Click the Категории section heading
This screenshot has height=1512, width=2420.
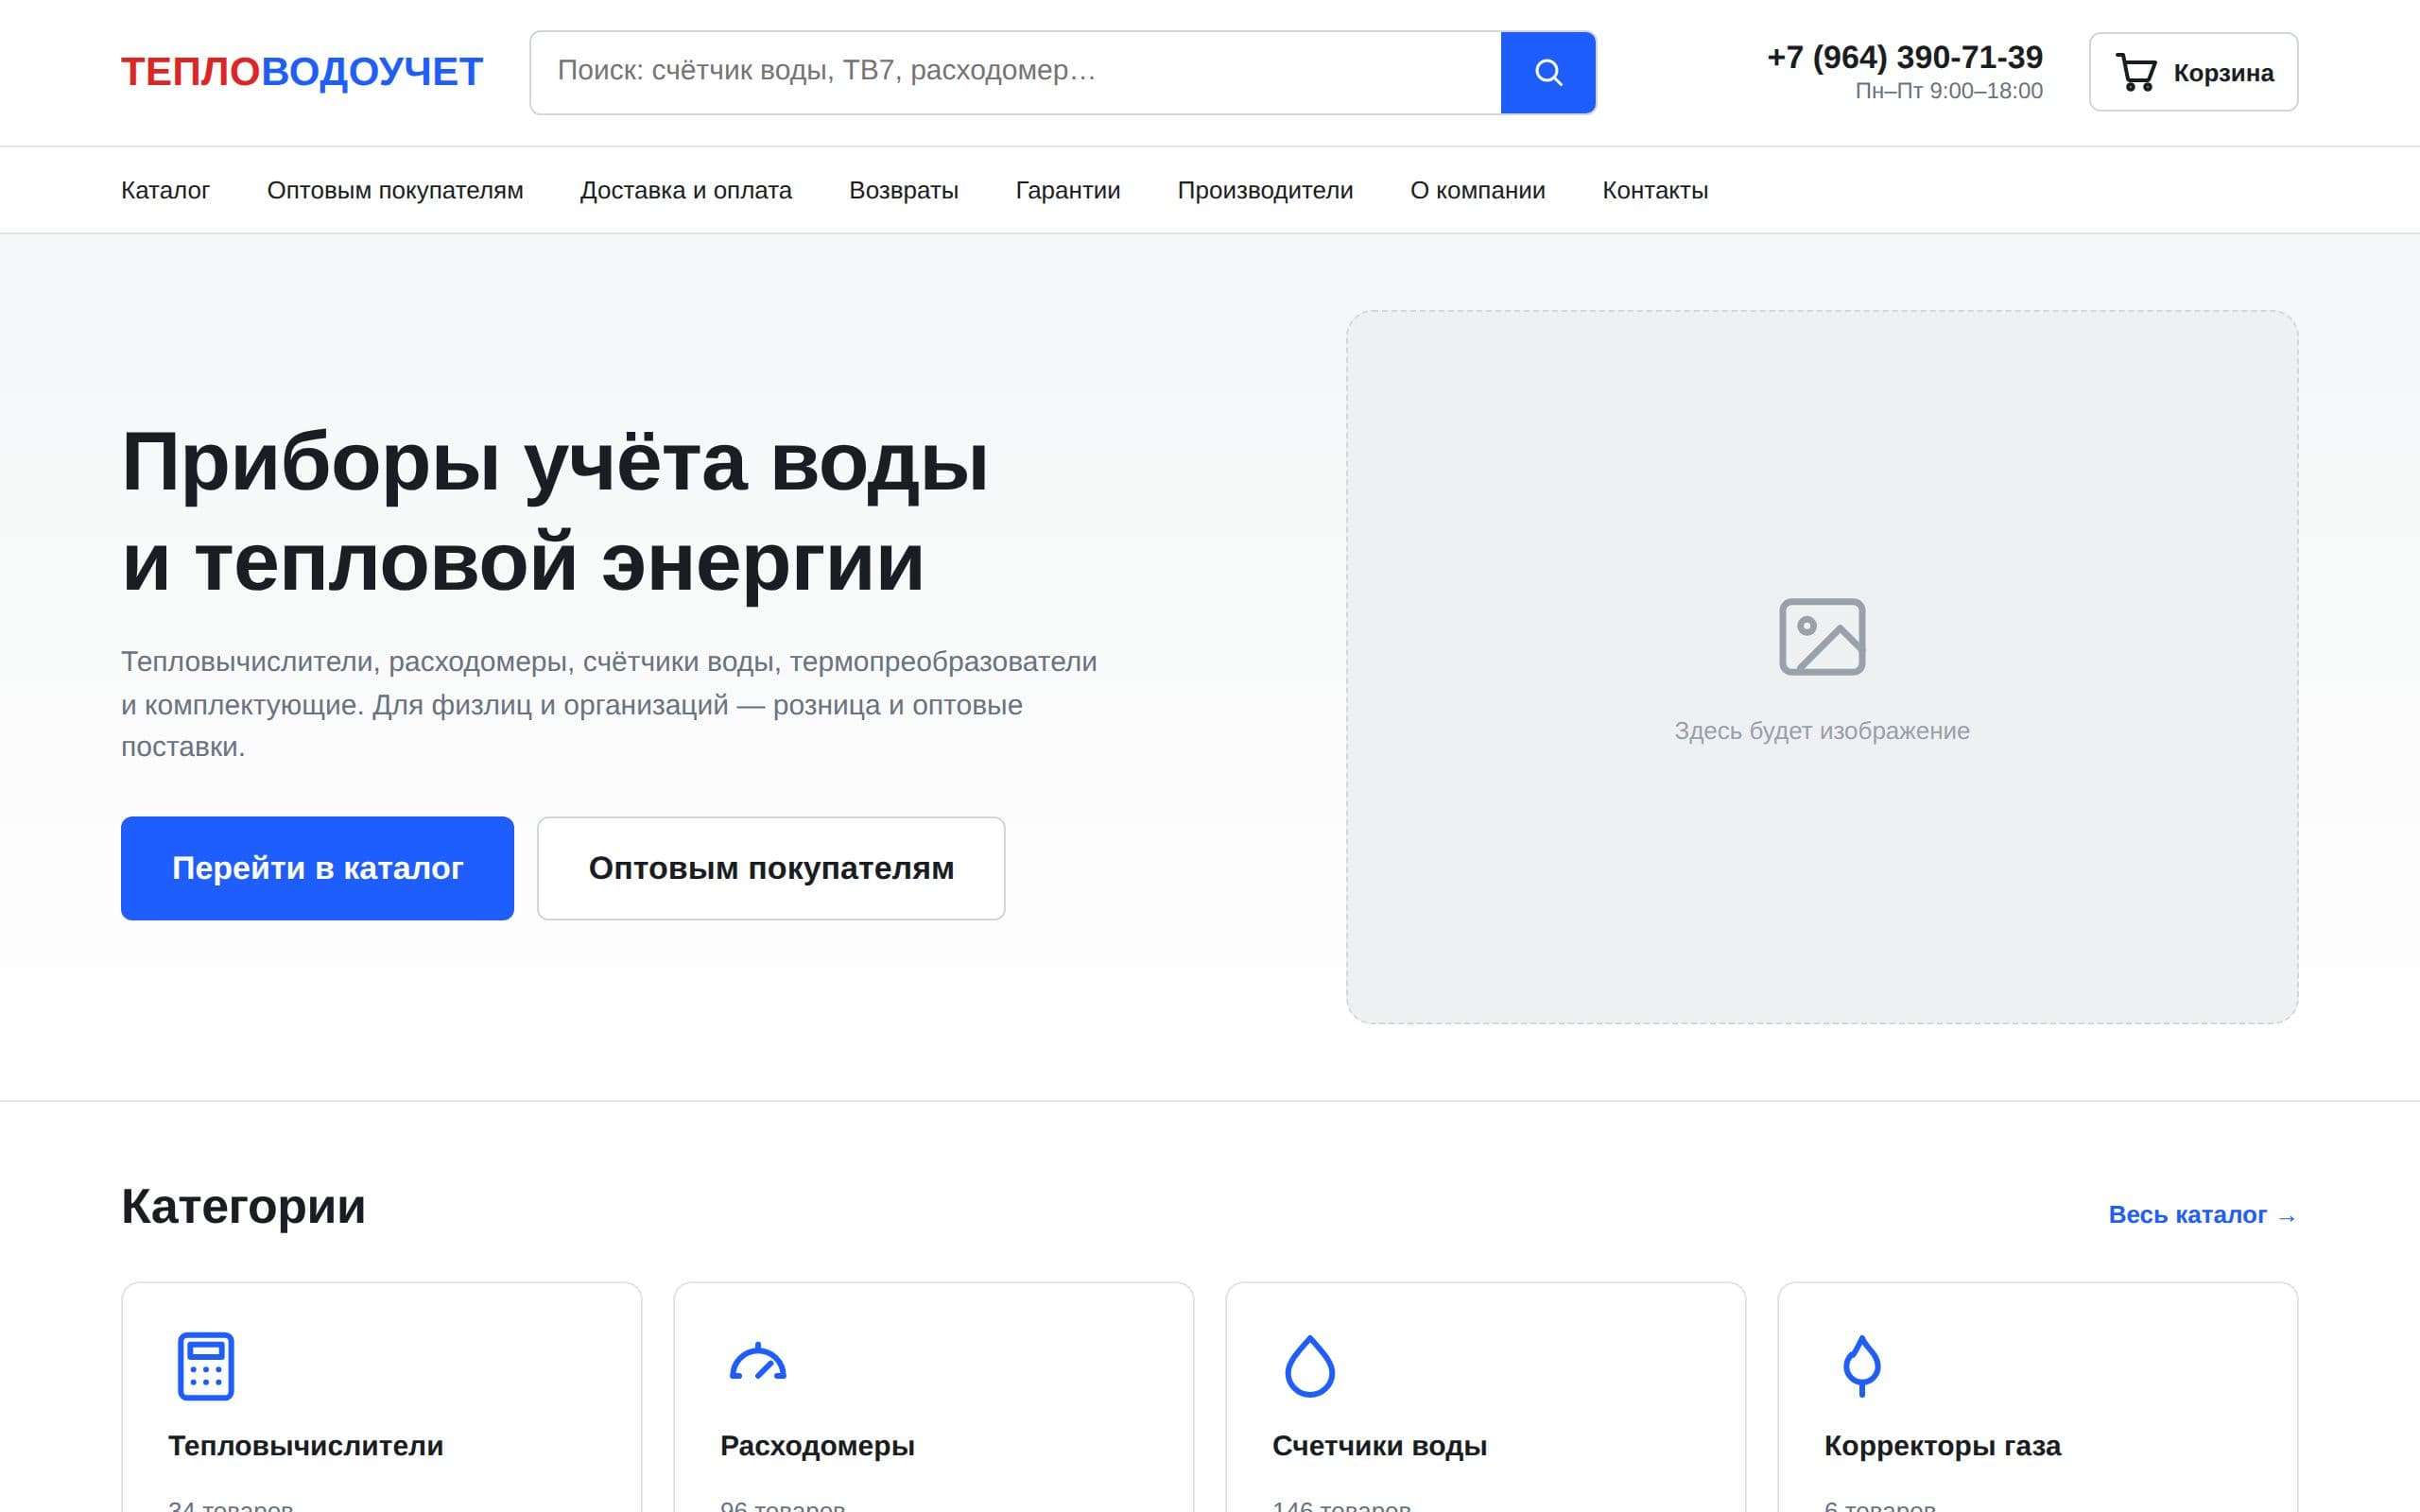point(243,1206)
